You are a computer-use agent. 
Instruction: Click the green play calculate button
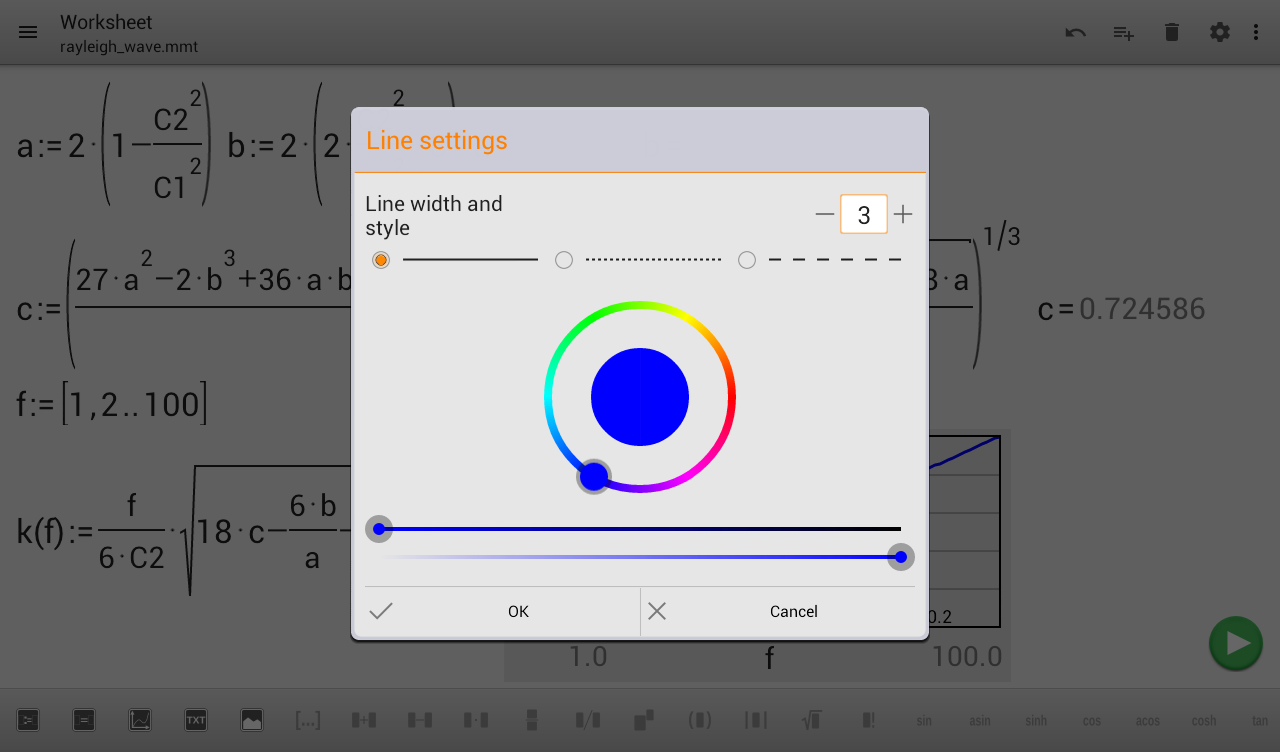pyautogui.click(x=1235, y=643)
